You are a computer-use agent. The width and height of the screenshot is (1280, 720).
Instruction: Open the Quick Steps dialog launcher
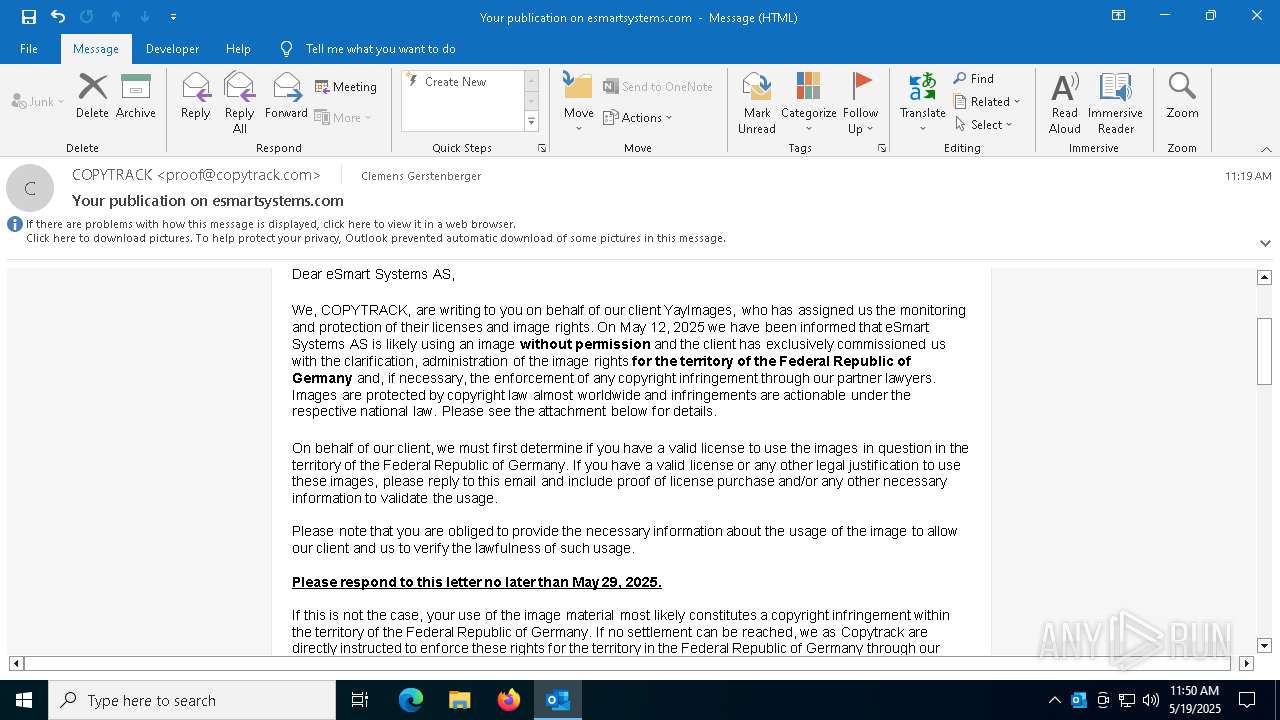(542, 148)
